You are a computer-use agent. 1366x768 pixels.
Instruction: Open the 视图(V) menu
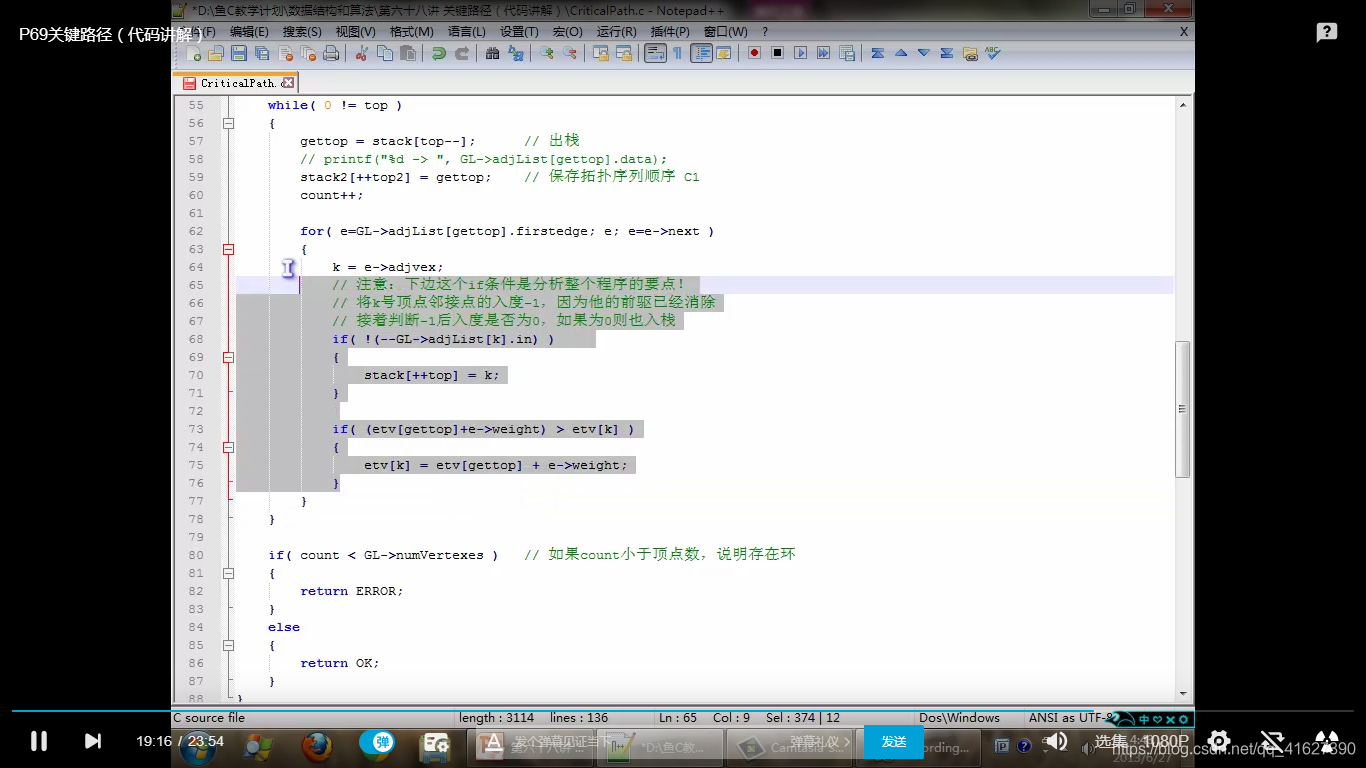click(355, 31)
